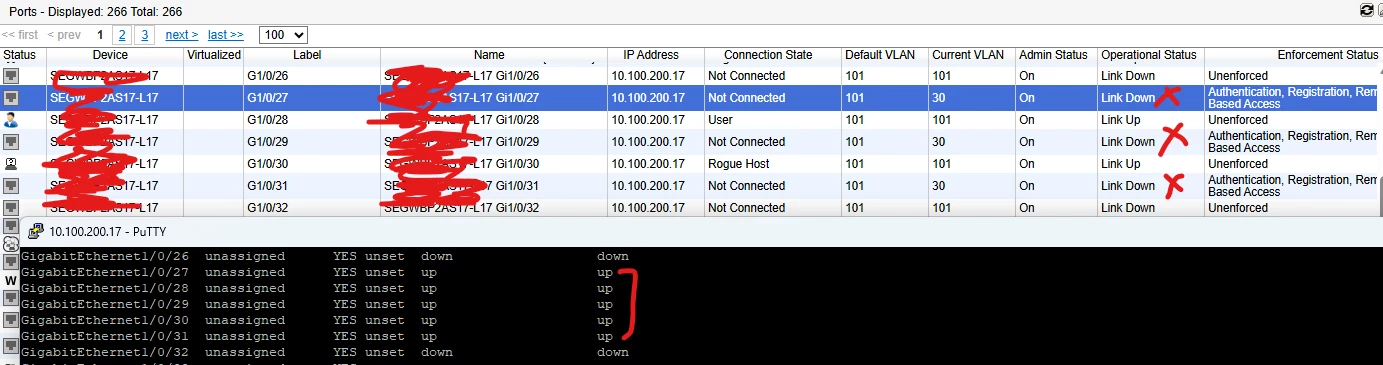Click 'Link Up' in the G1/0/30 row
Image resolution: width=1383 pixels, height=365 pixels.
click(1121, 164)
